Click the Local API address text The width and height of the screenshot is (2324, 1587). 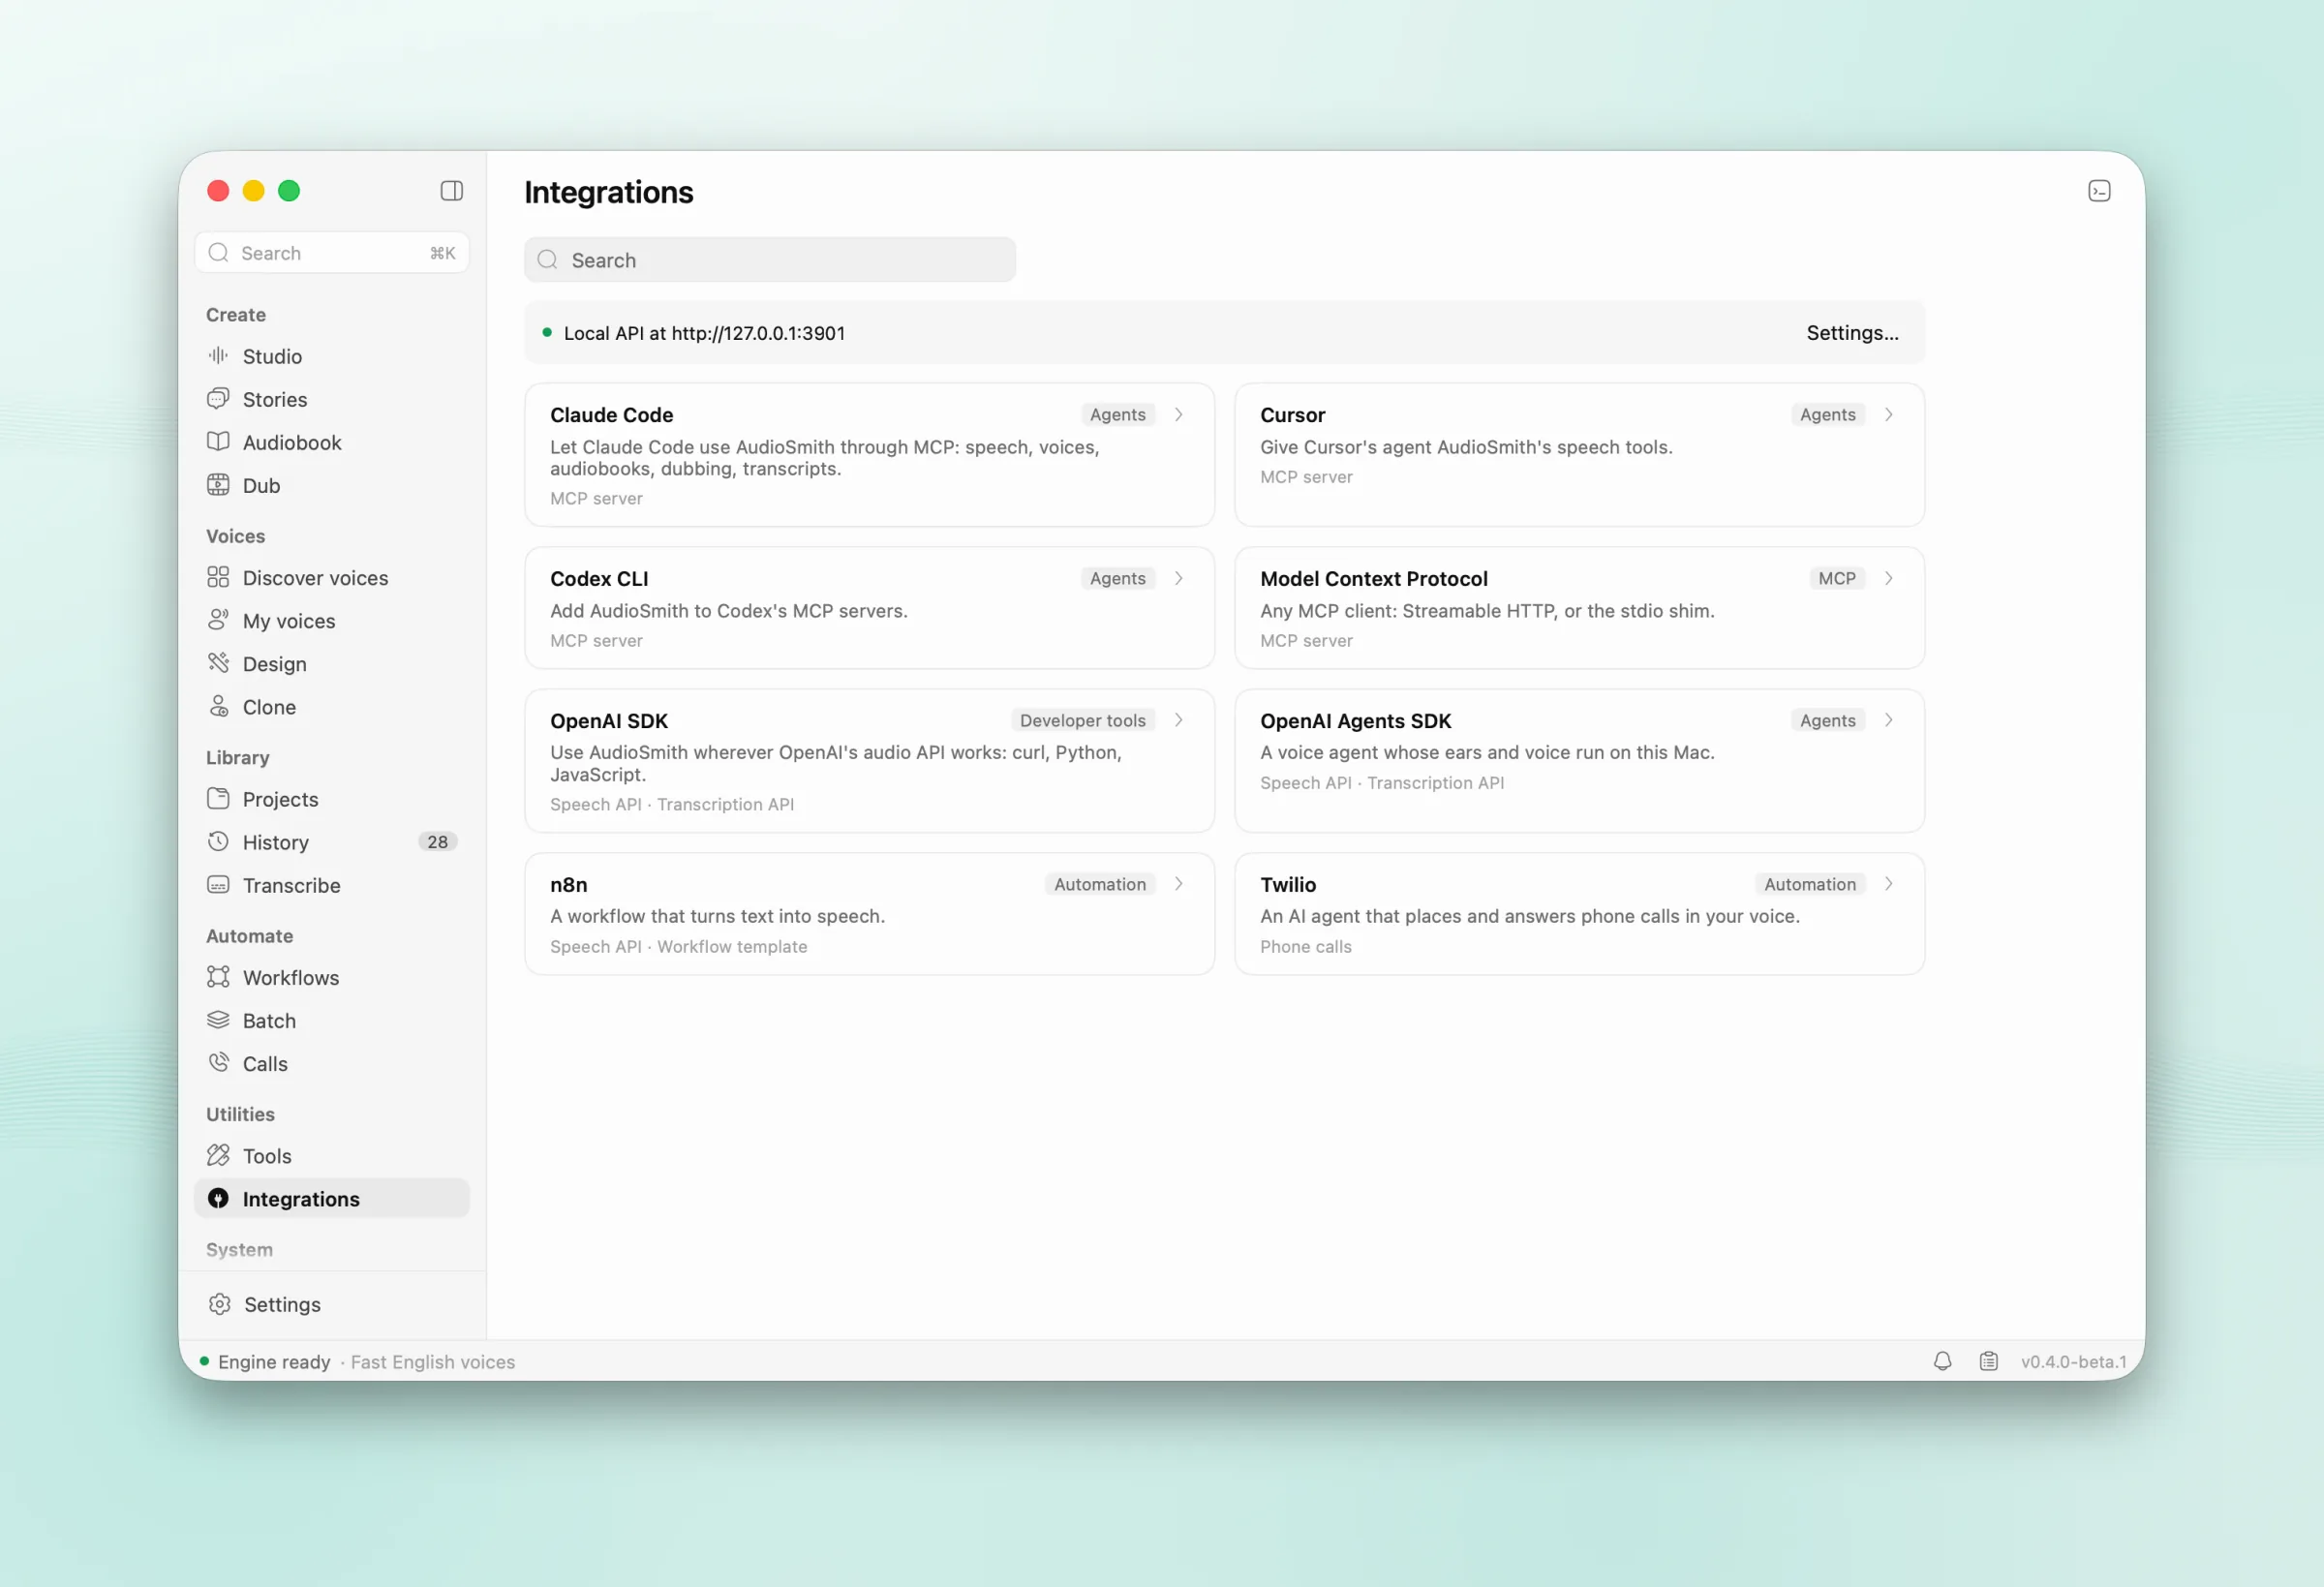tap(704, 333)
